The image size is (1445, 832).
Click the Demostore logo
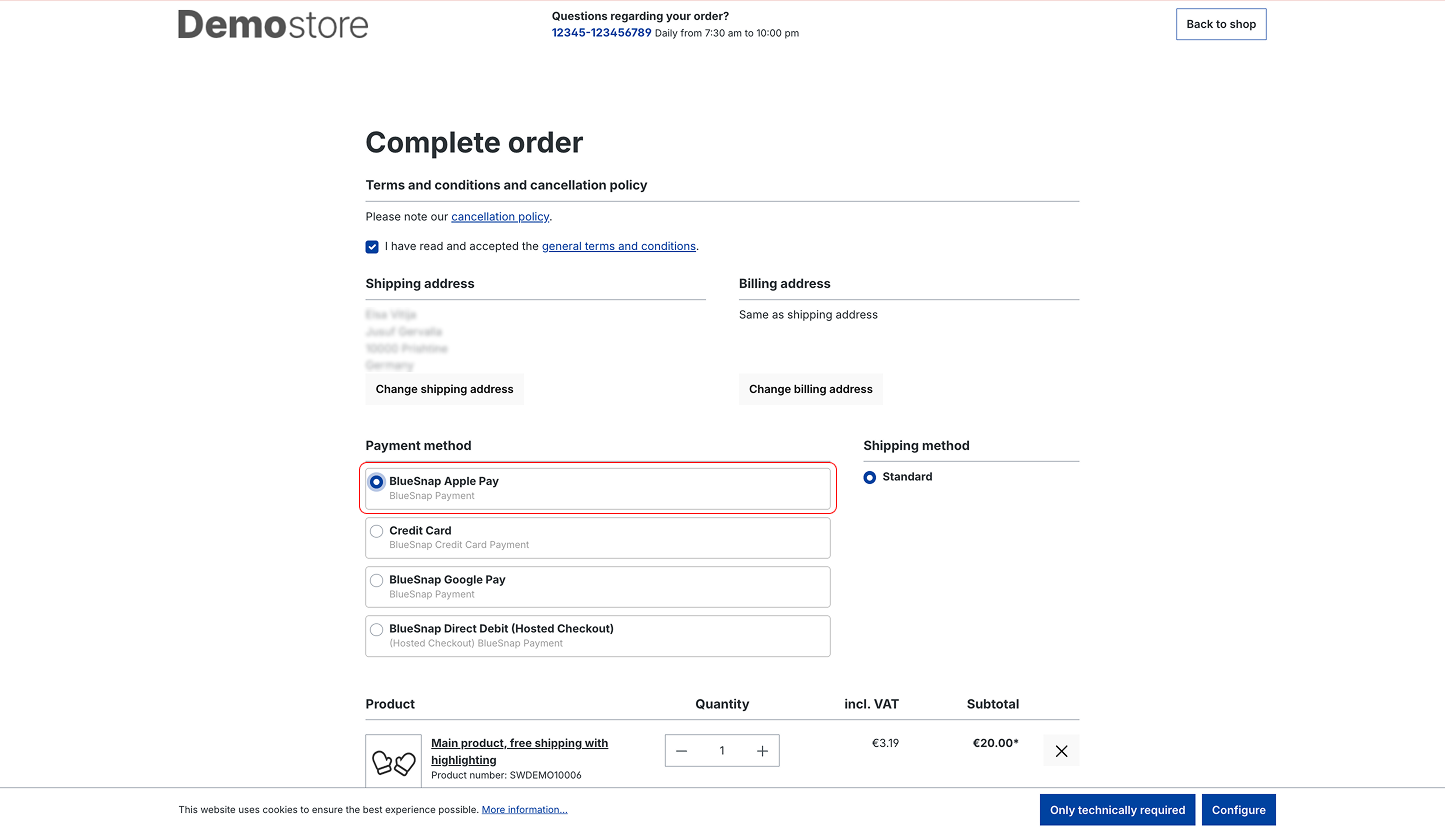tap(273, 25)
